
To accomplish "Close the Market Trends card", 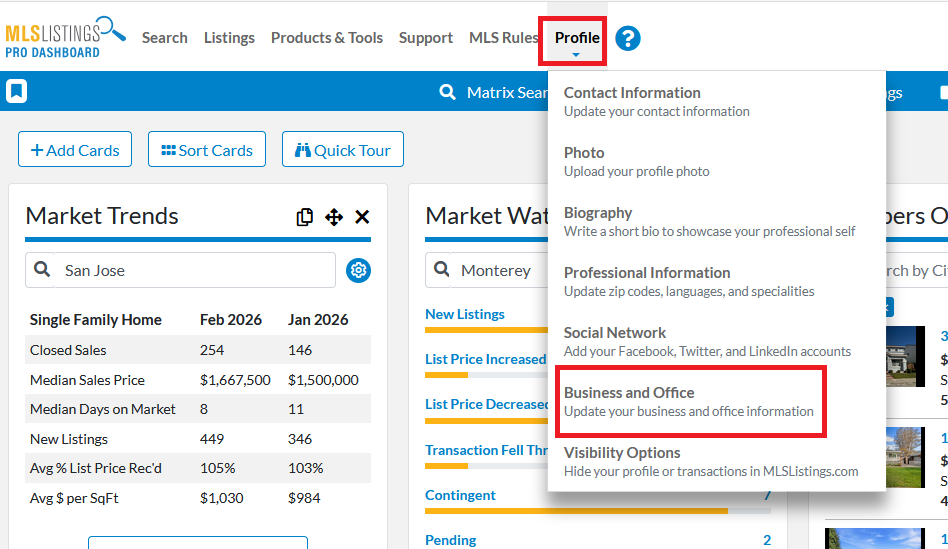I will pyautogui.click(x=362, y=216).
